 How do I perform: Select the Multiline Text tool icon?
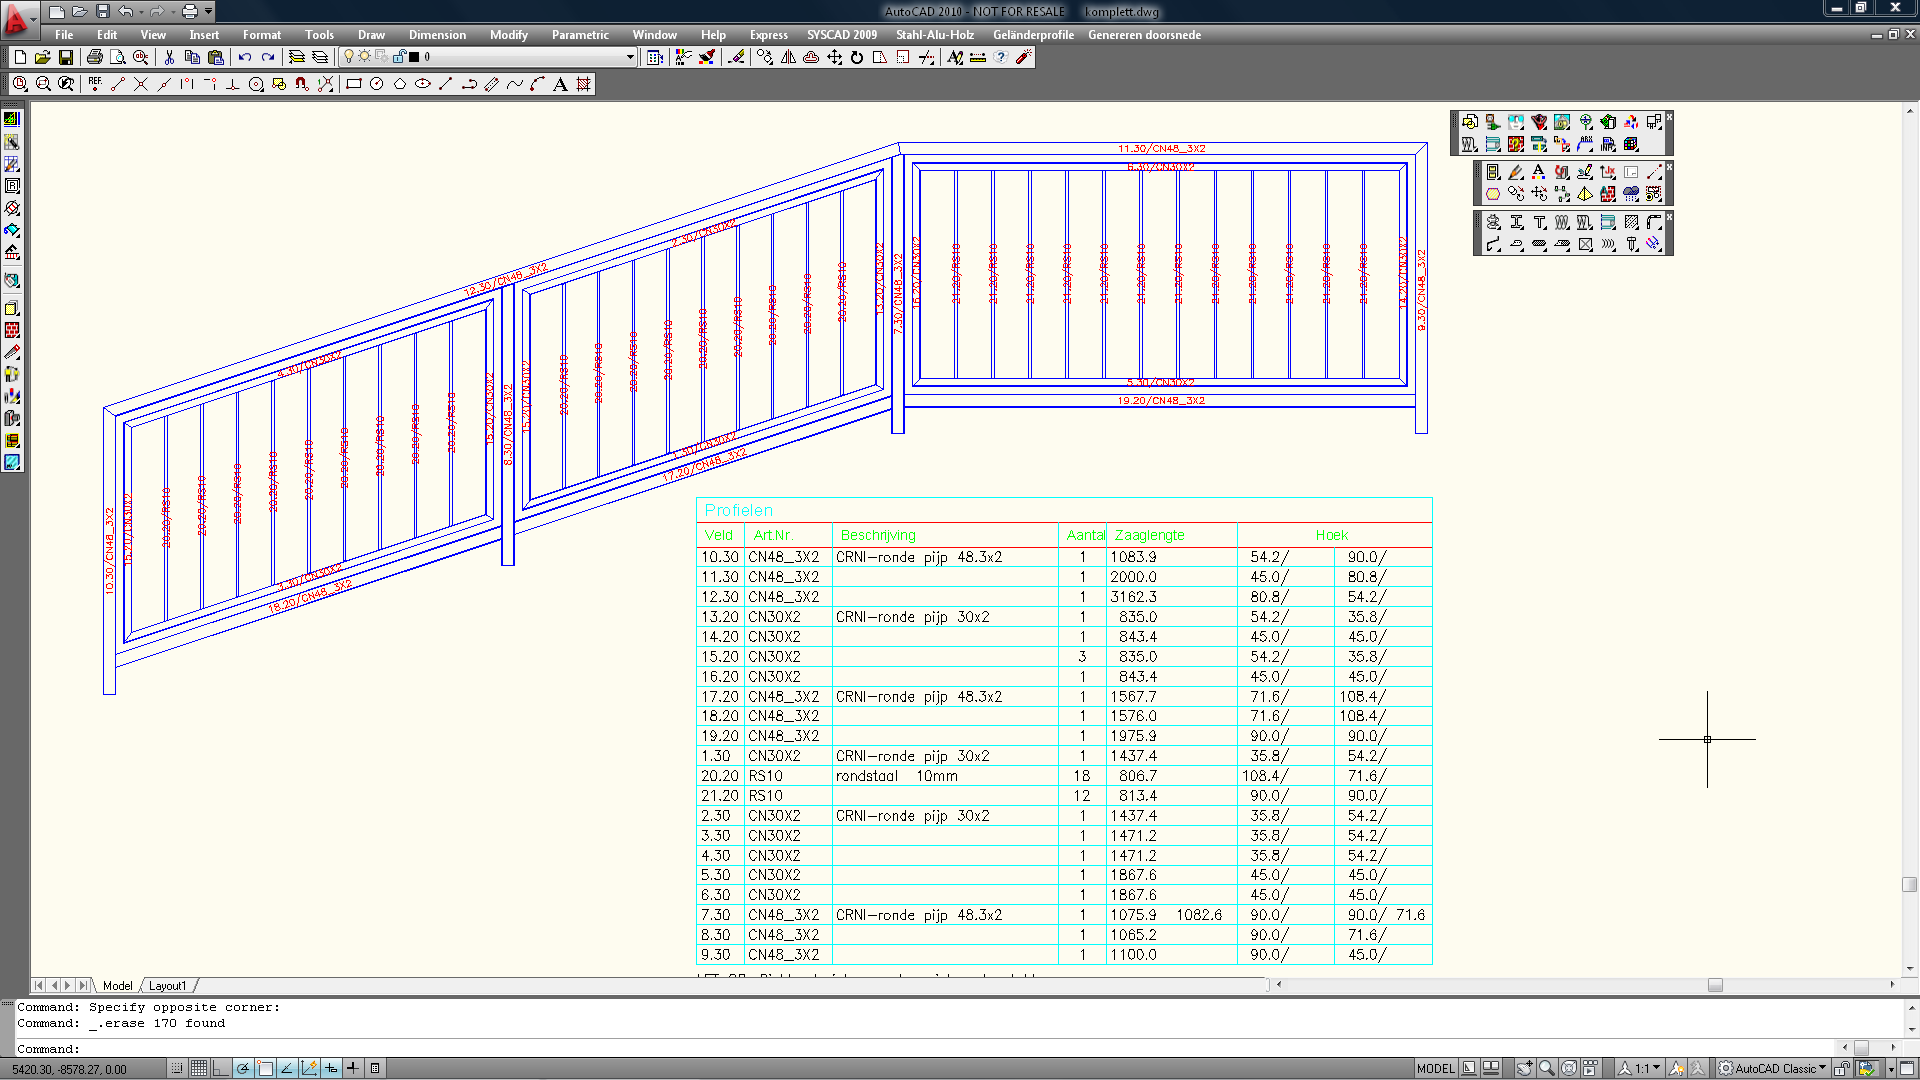coord(560,84)
